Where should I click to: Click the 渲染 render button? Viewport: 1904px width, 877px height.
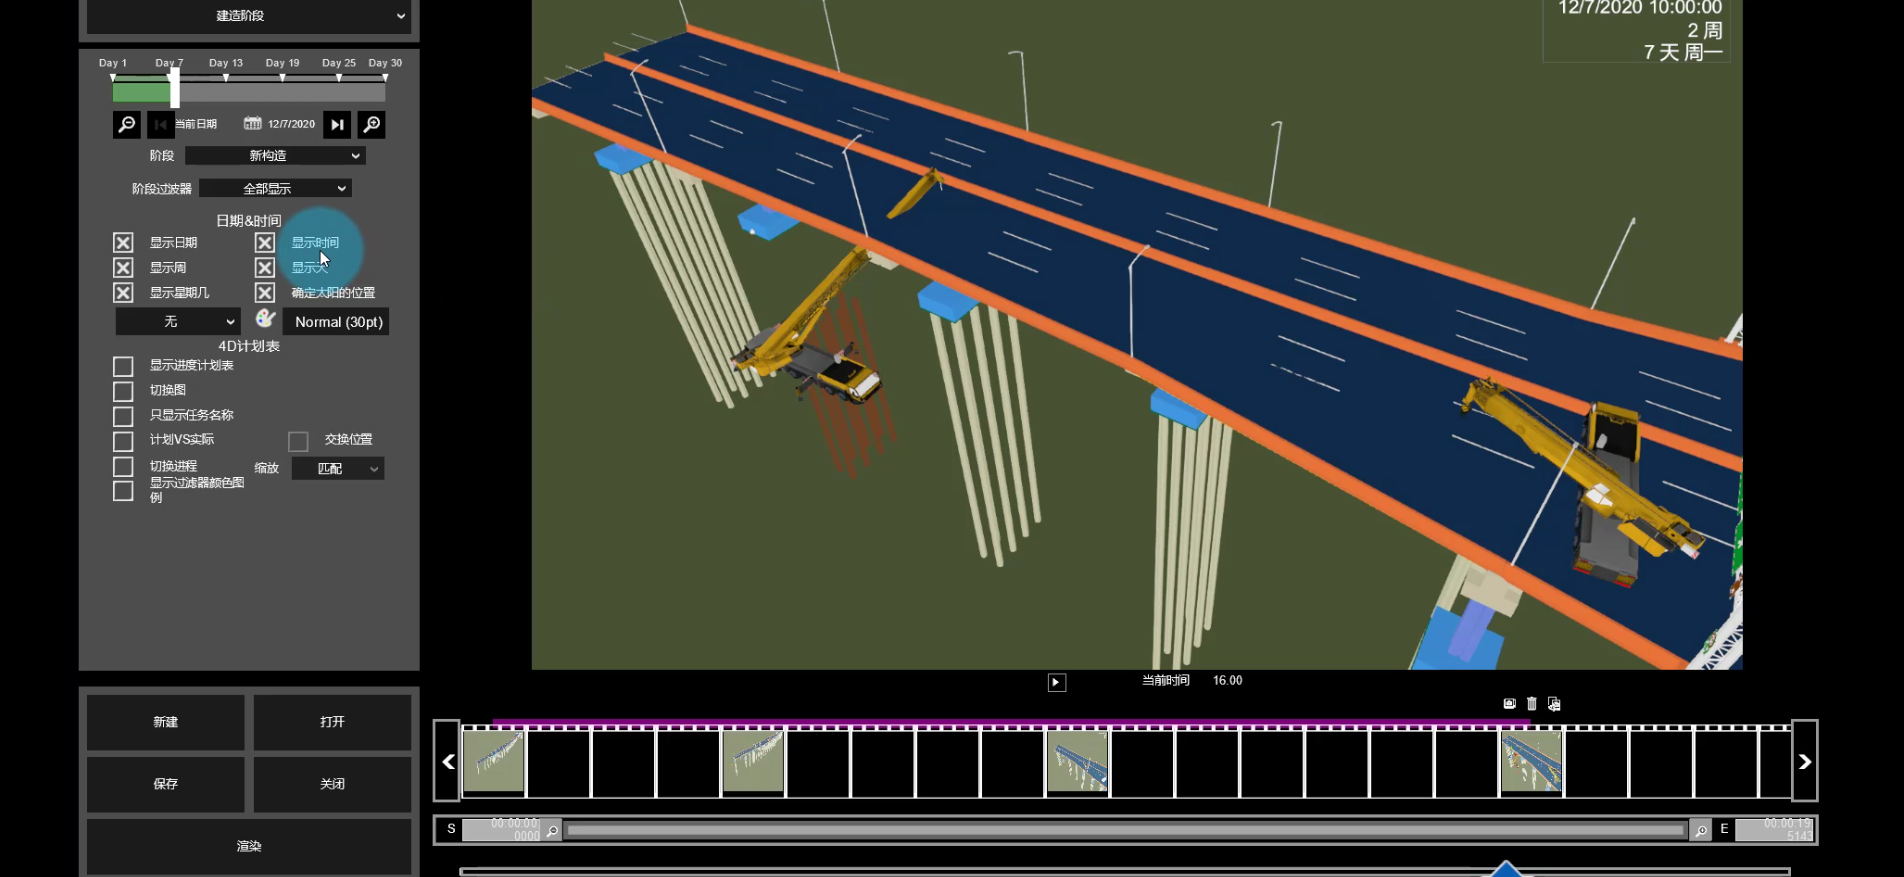(x=248, y=846)
